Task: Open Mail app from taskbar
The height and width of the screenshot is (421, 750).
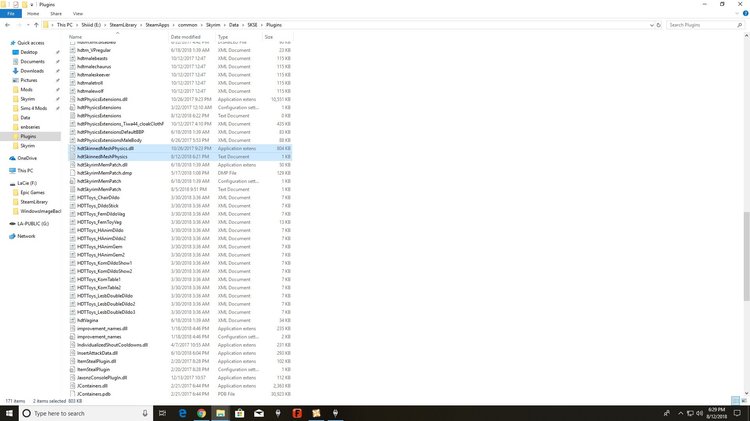Action: tap(259, 413)
